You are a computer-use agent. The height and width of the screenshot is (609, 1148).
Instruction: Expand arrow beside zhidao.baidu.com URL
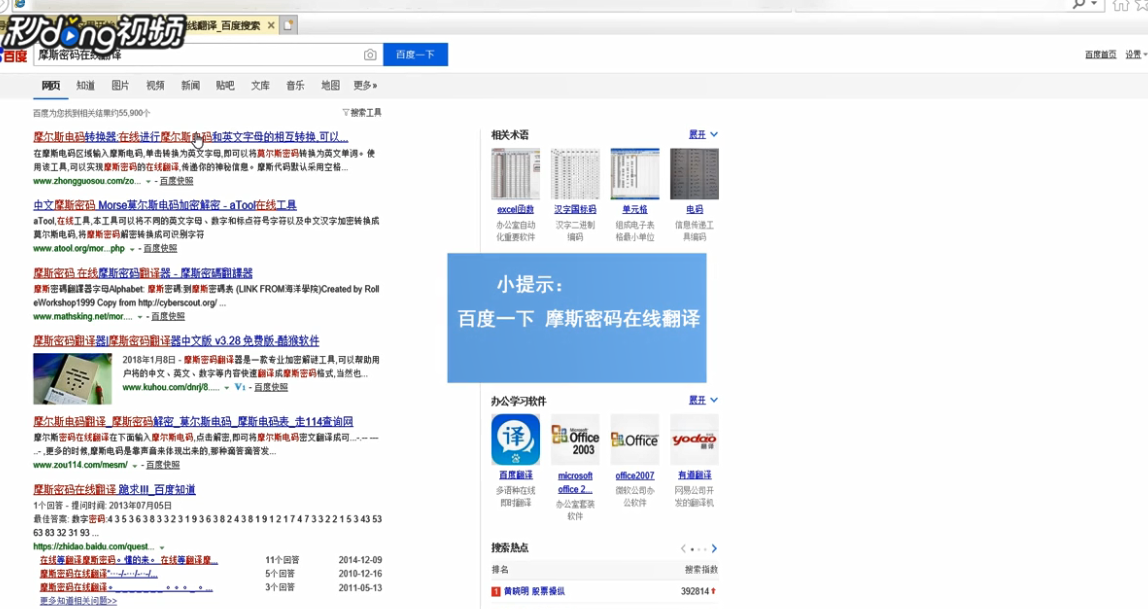pyautogui.click(x=162, y=548)
